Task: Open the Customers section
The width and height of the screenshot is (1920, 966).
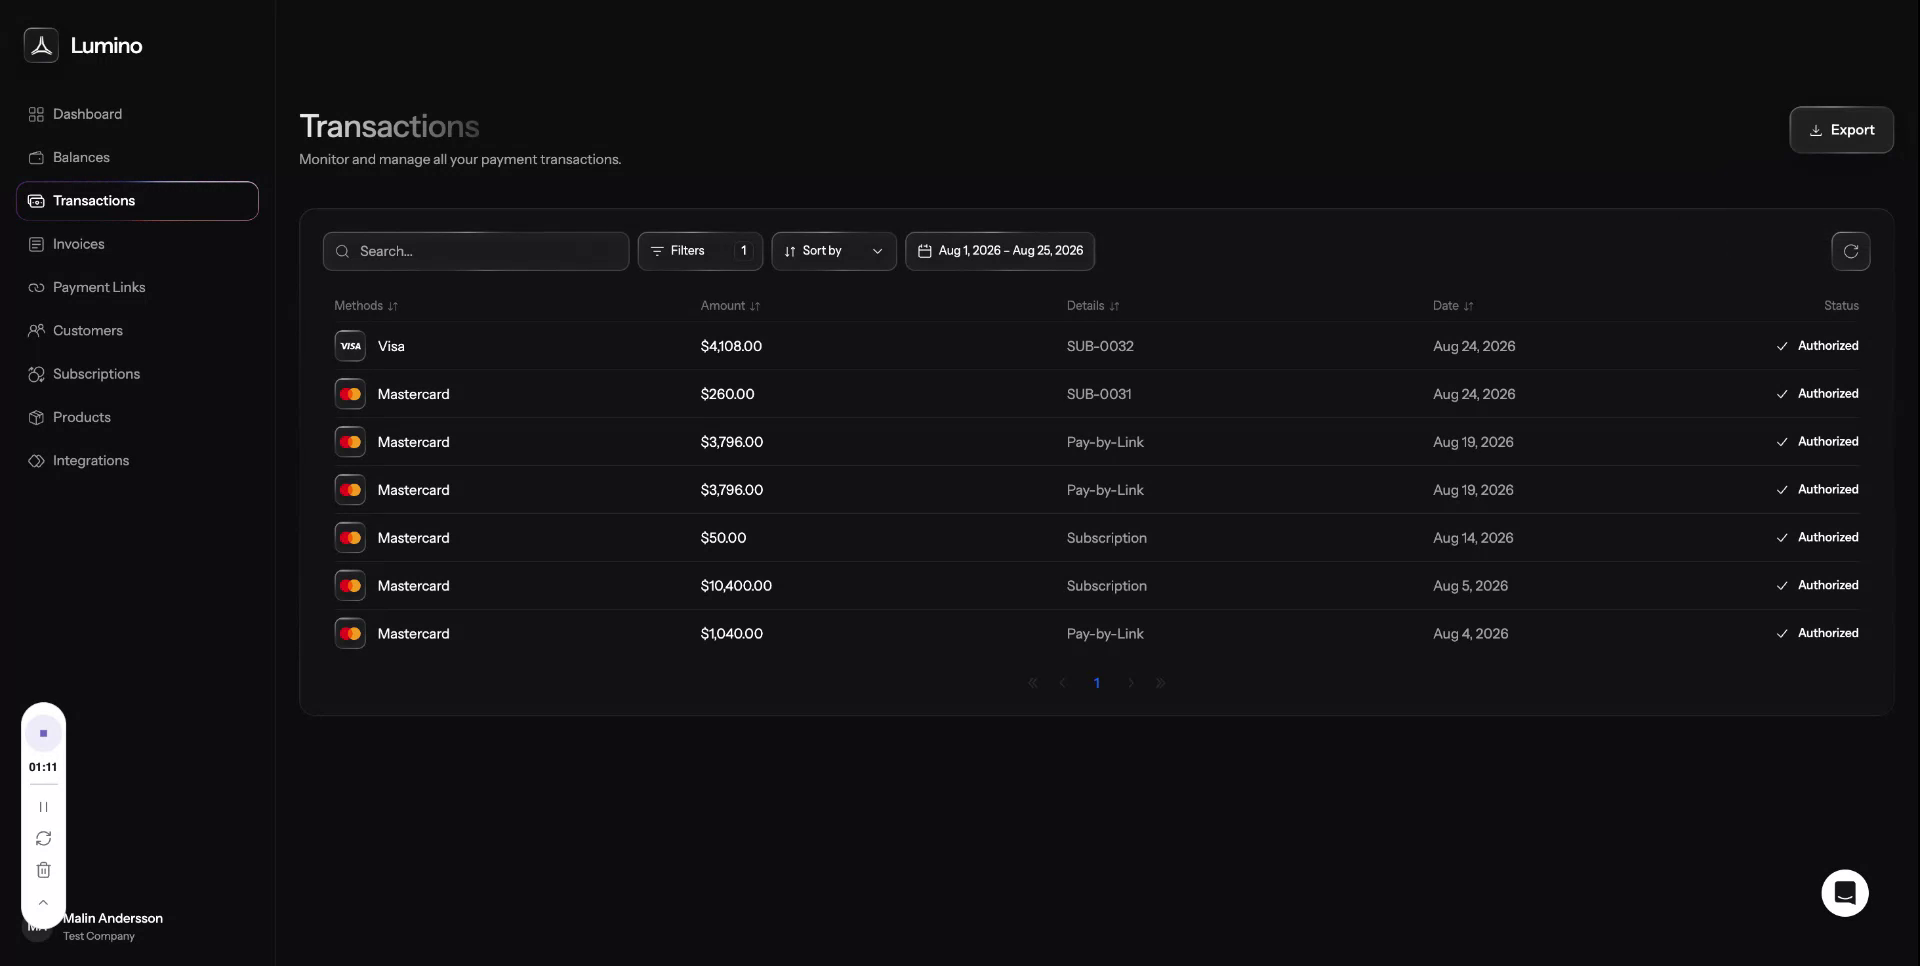Action: click(x=137, y=330)
